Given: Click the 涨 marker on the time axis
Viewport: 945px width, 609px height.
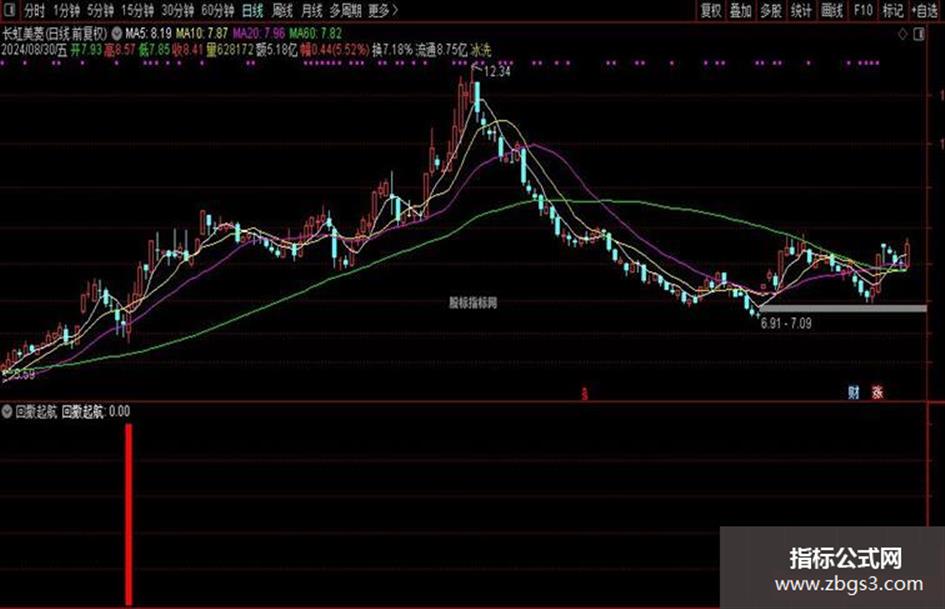Looking at the screenshot, I should pos(877,393).
